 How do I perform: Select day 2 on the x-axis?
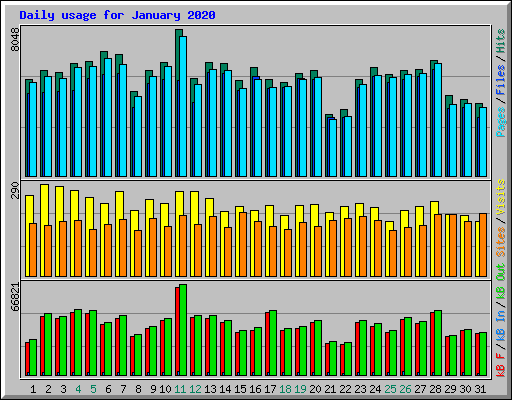coord(48,389)
